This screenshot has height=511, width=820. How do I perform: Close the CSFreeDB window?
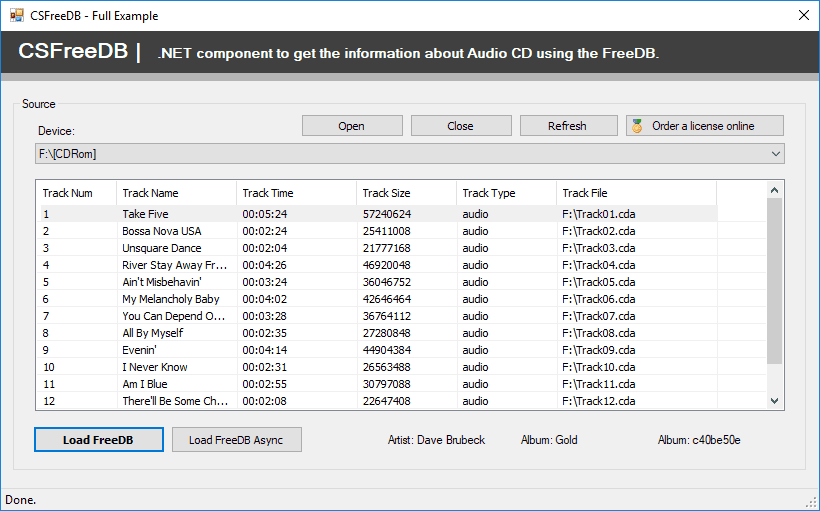pyautogui.click(x=803, y=16)
